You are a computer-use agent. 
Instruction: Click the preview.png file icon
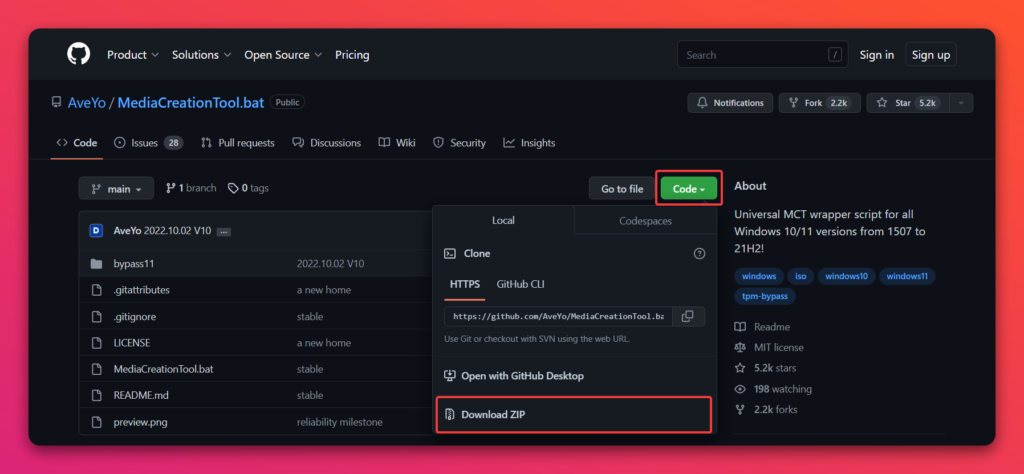[97, 422]
